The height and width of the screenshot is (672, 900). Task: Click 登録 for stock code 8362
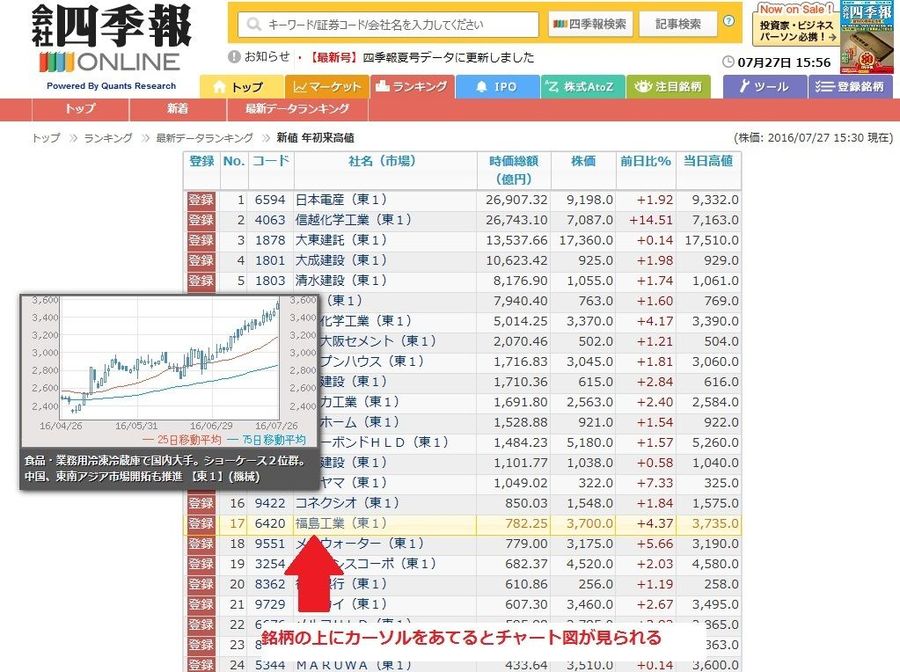point(201,584)
